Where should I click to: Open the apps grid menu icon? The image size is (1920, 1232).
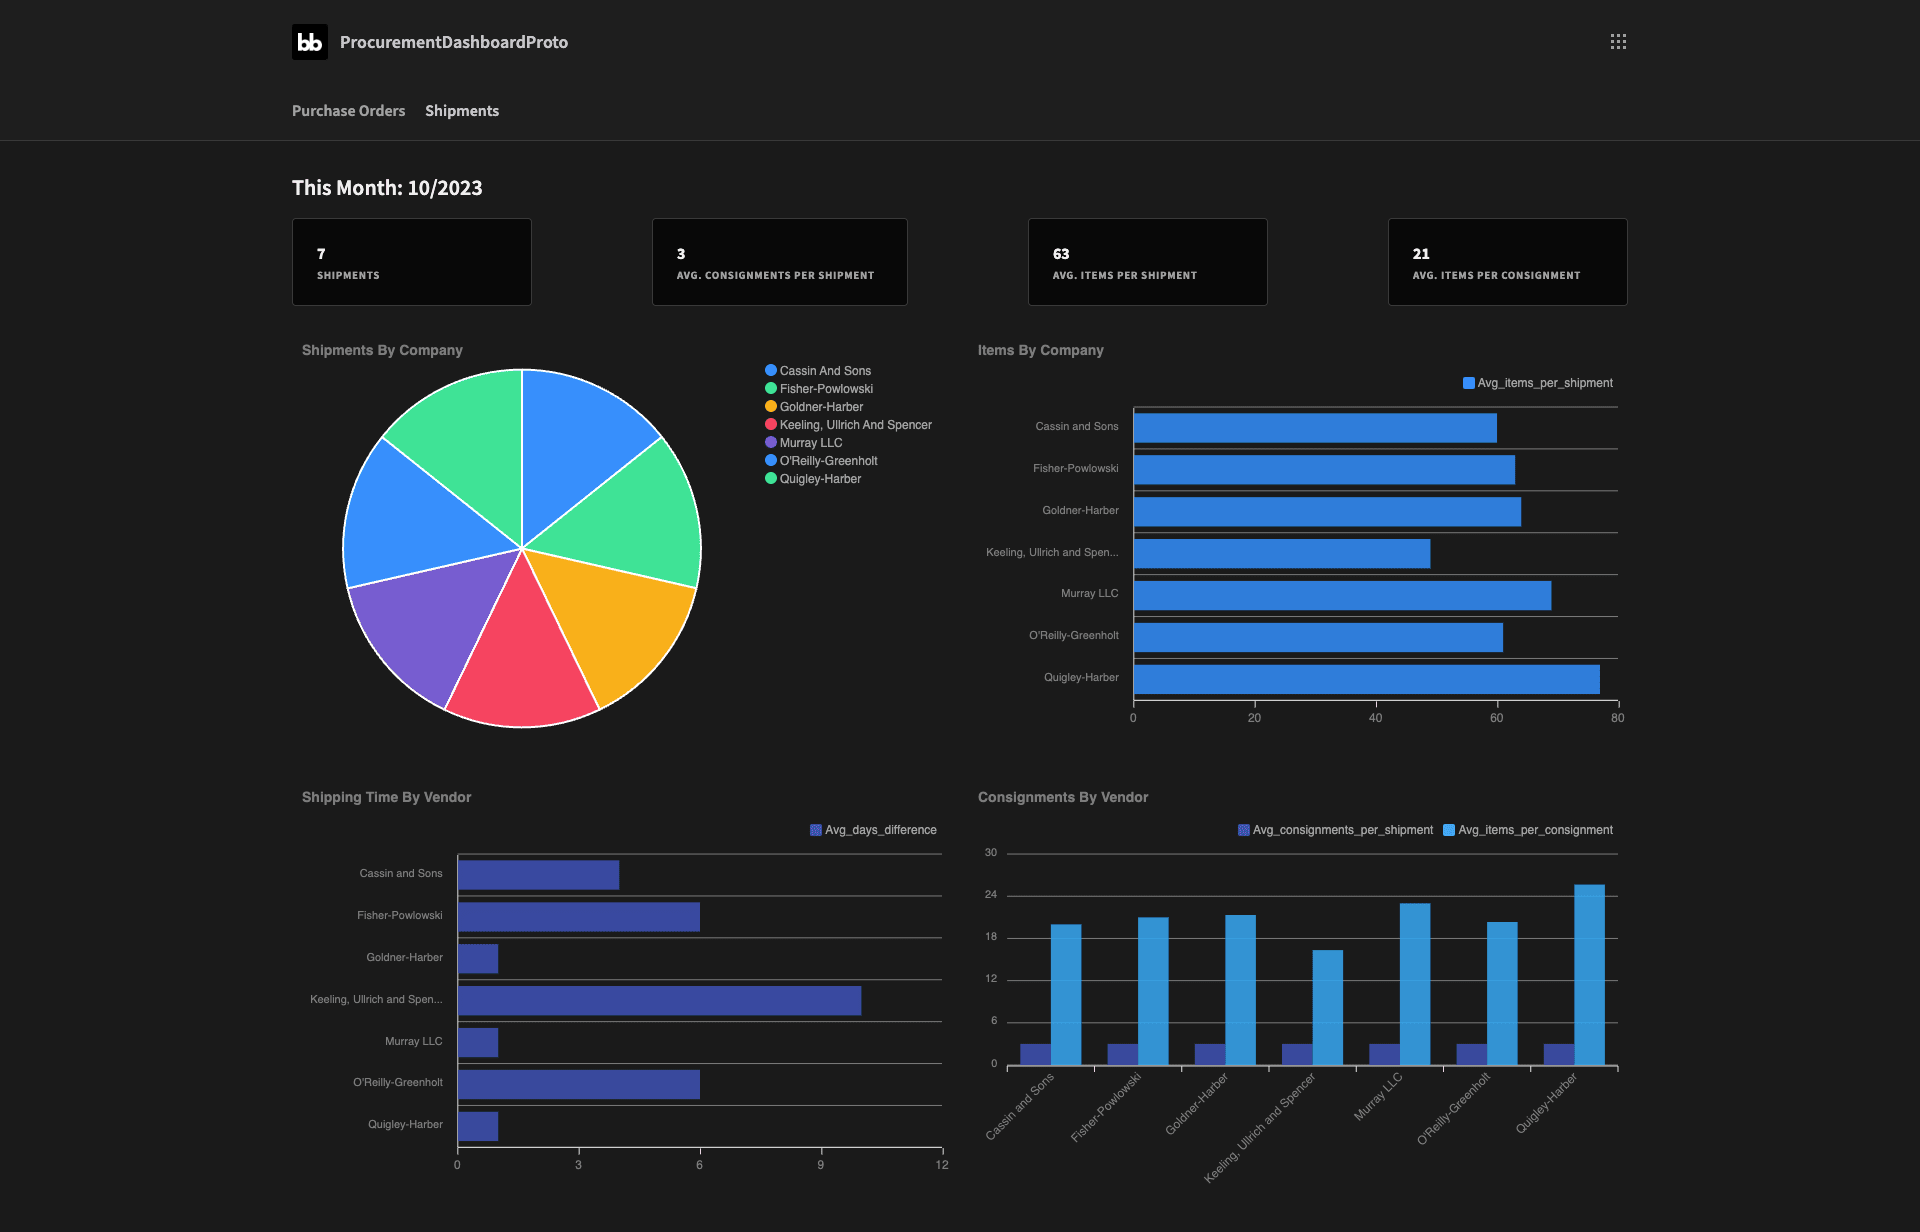pos(1618,42)
